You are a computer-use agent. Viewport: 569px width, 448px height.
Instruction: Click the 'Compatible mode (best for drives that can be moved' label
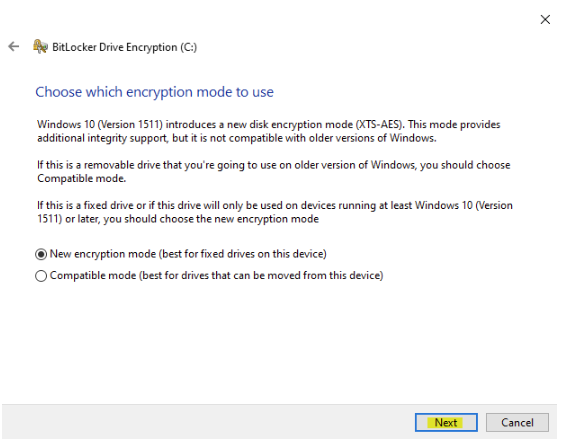tap(216, 276)
